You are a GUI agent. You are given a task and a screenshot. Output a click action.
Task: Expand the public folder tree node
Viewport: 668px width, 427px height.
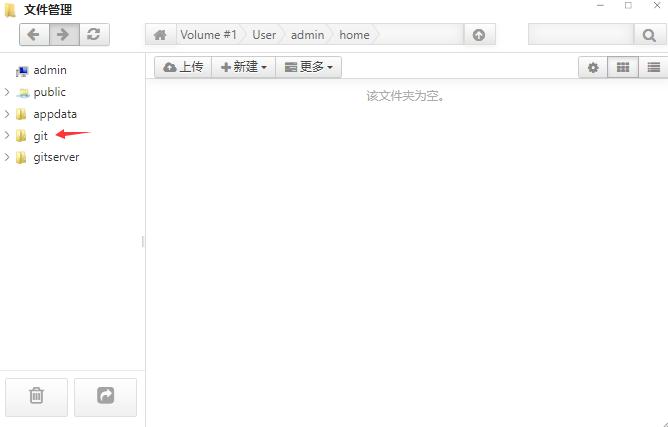tap(8, 92)
